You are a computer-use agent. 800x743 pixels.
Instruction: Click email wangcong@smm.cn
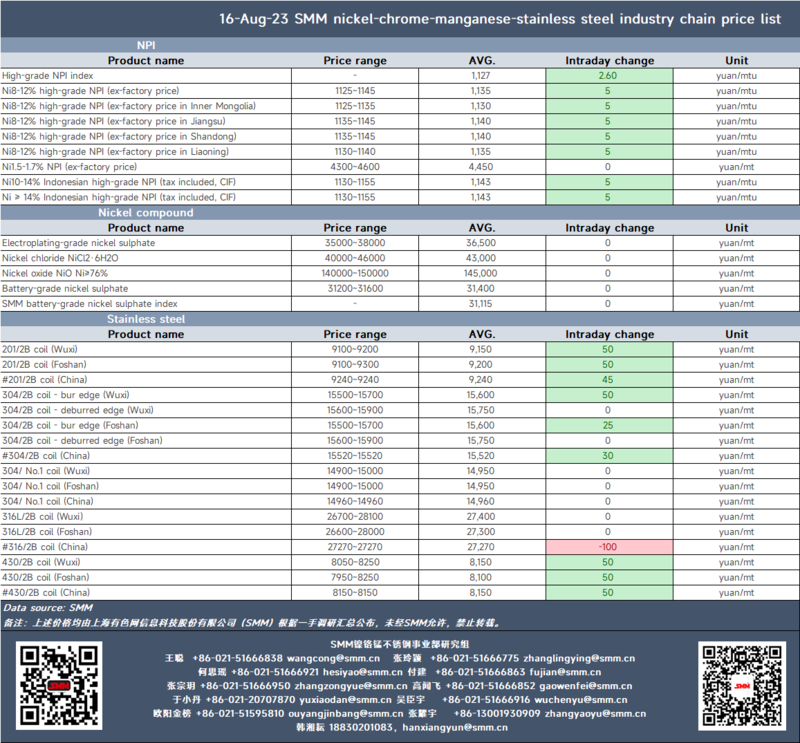(333, 658)
